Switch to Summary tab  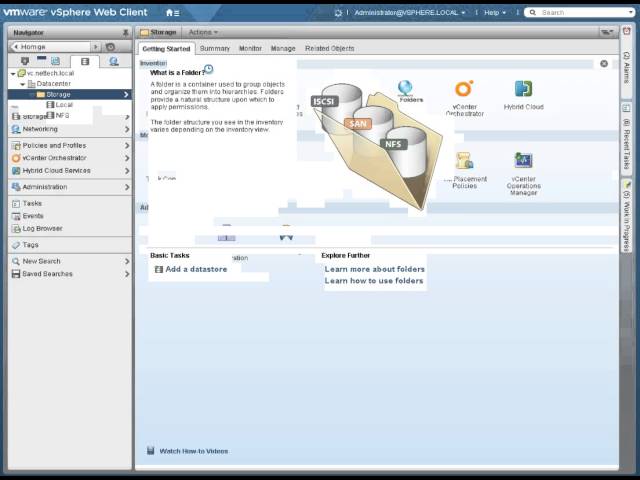(215, 49)
